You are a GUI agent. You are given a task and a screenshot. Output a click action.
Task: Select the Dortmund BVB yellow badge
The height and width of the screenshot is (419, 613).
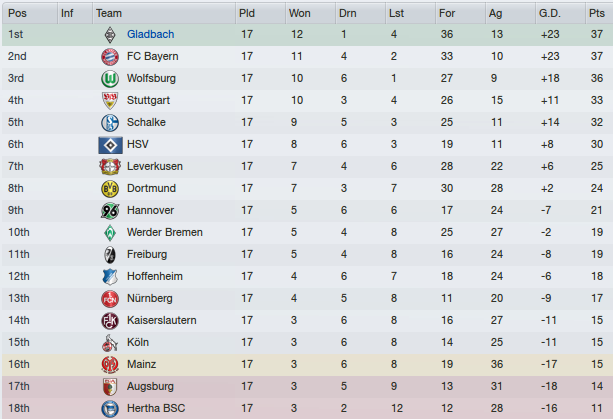110,189
